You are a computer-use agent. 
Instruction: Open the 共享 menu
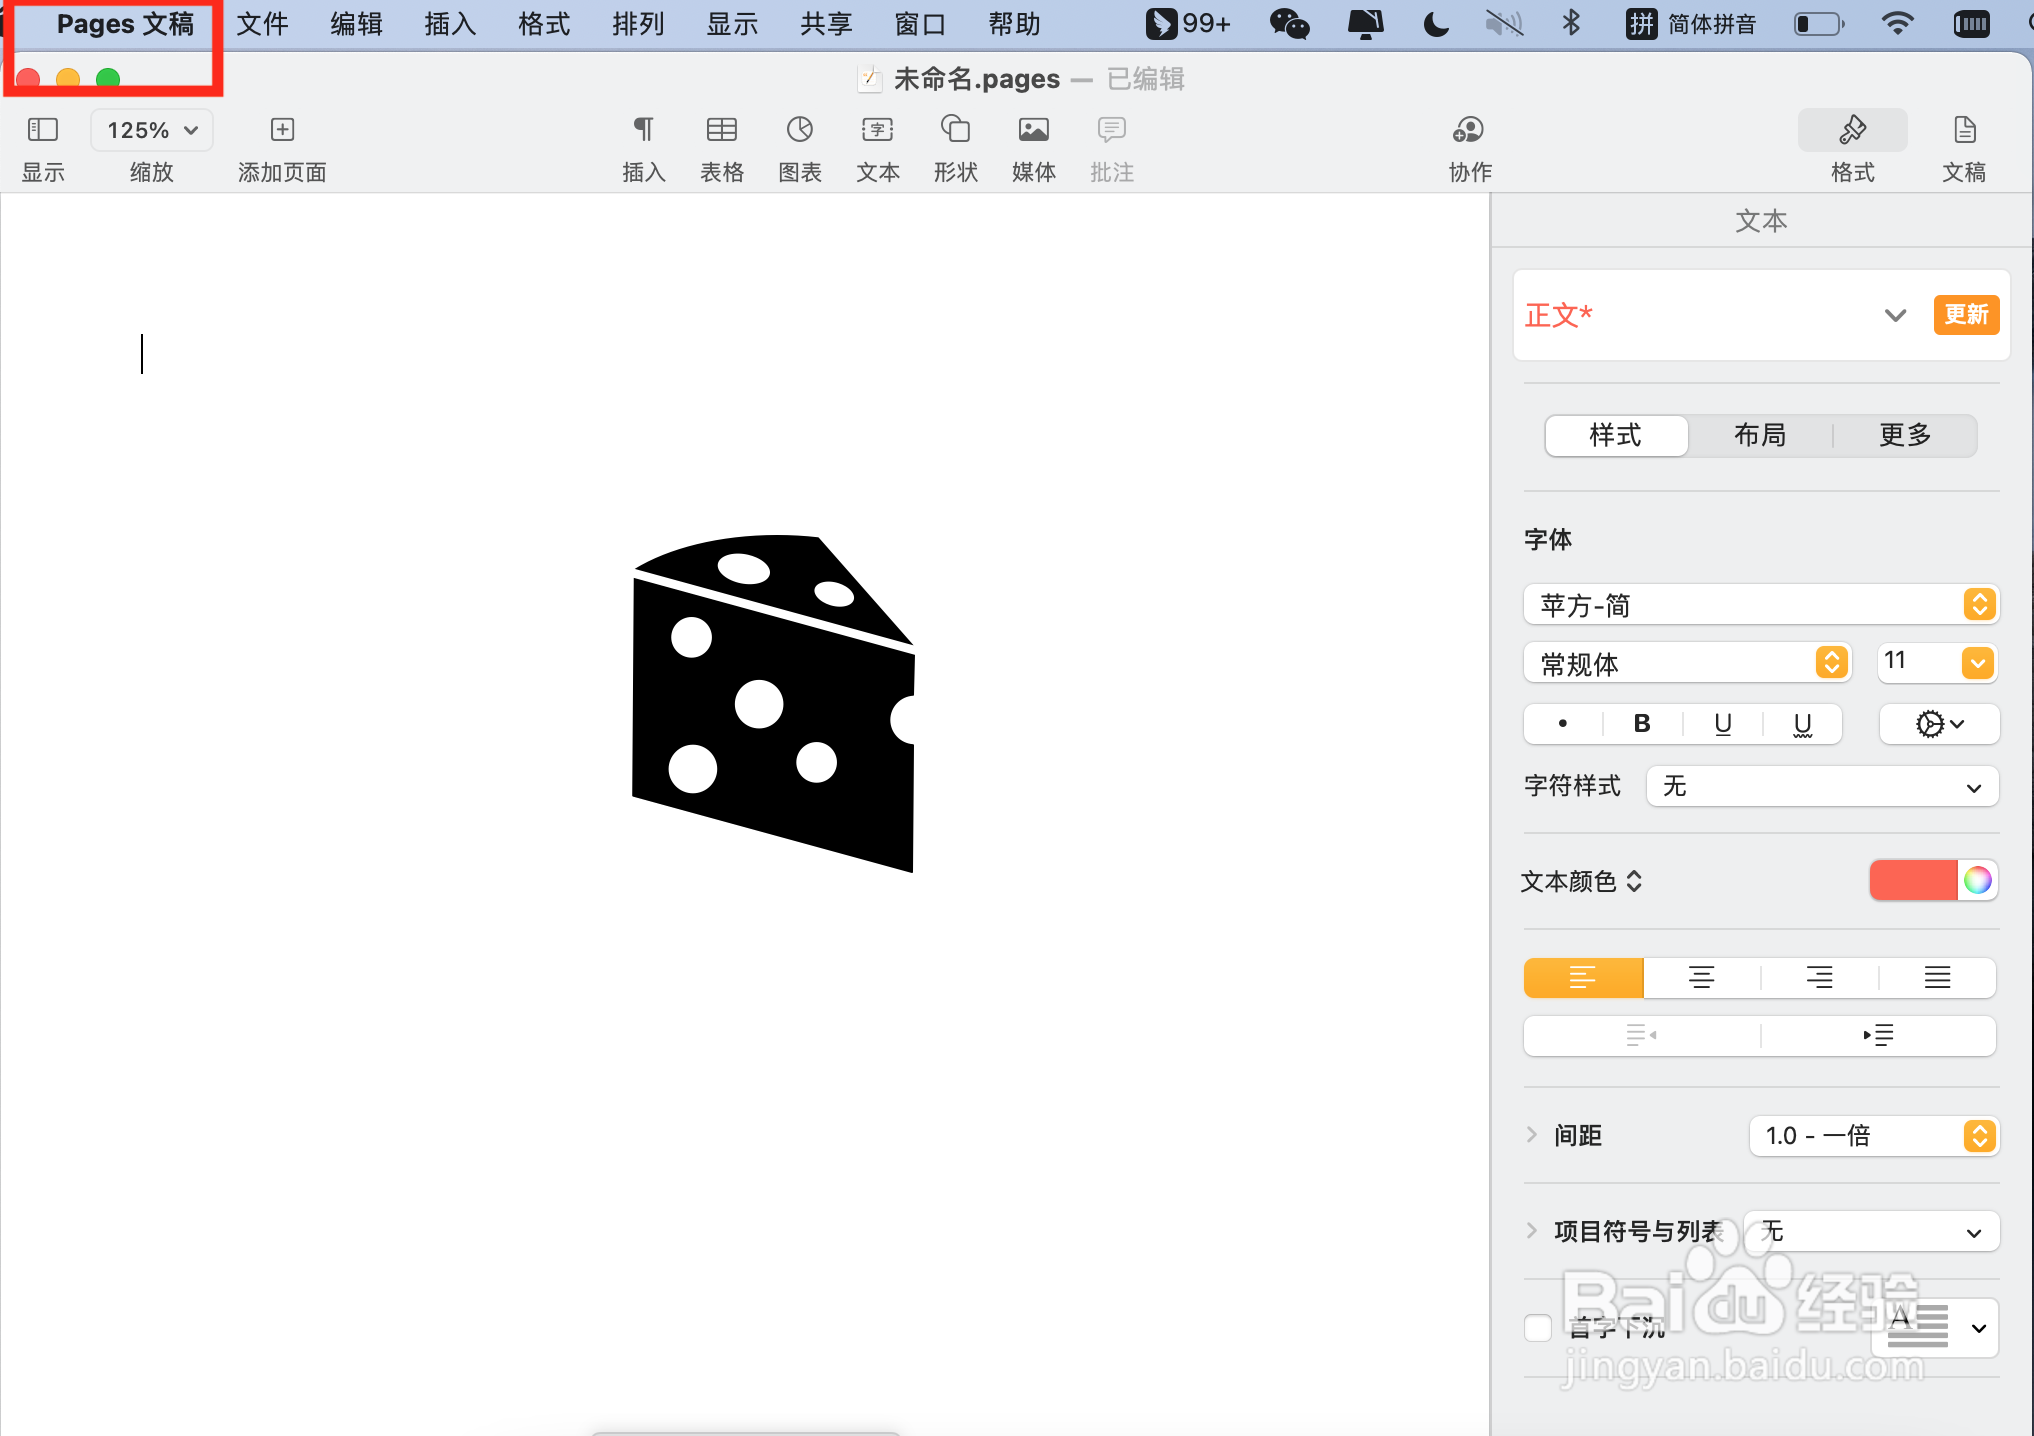[826, 23]
